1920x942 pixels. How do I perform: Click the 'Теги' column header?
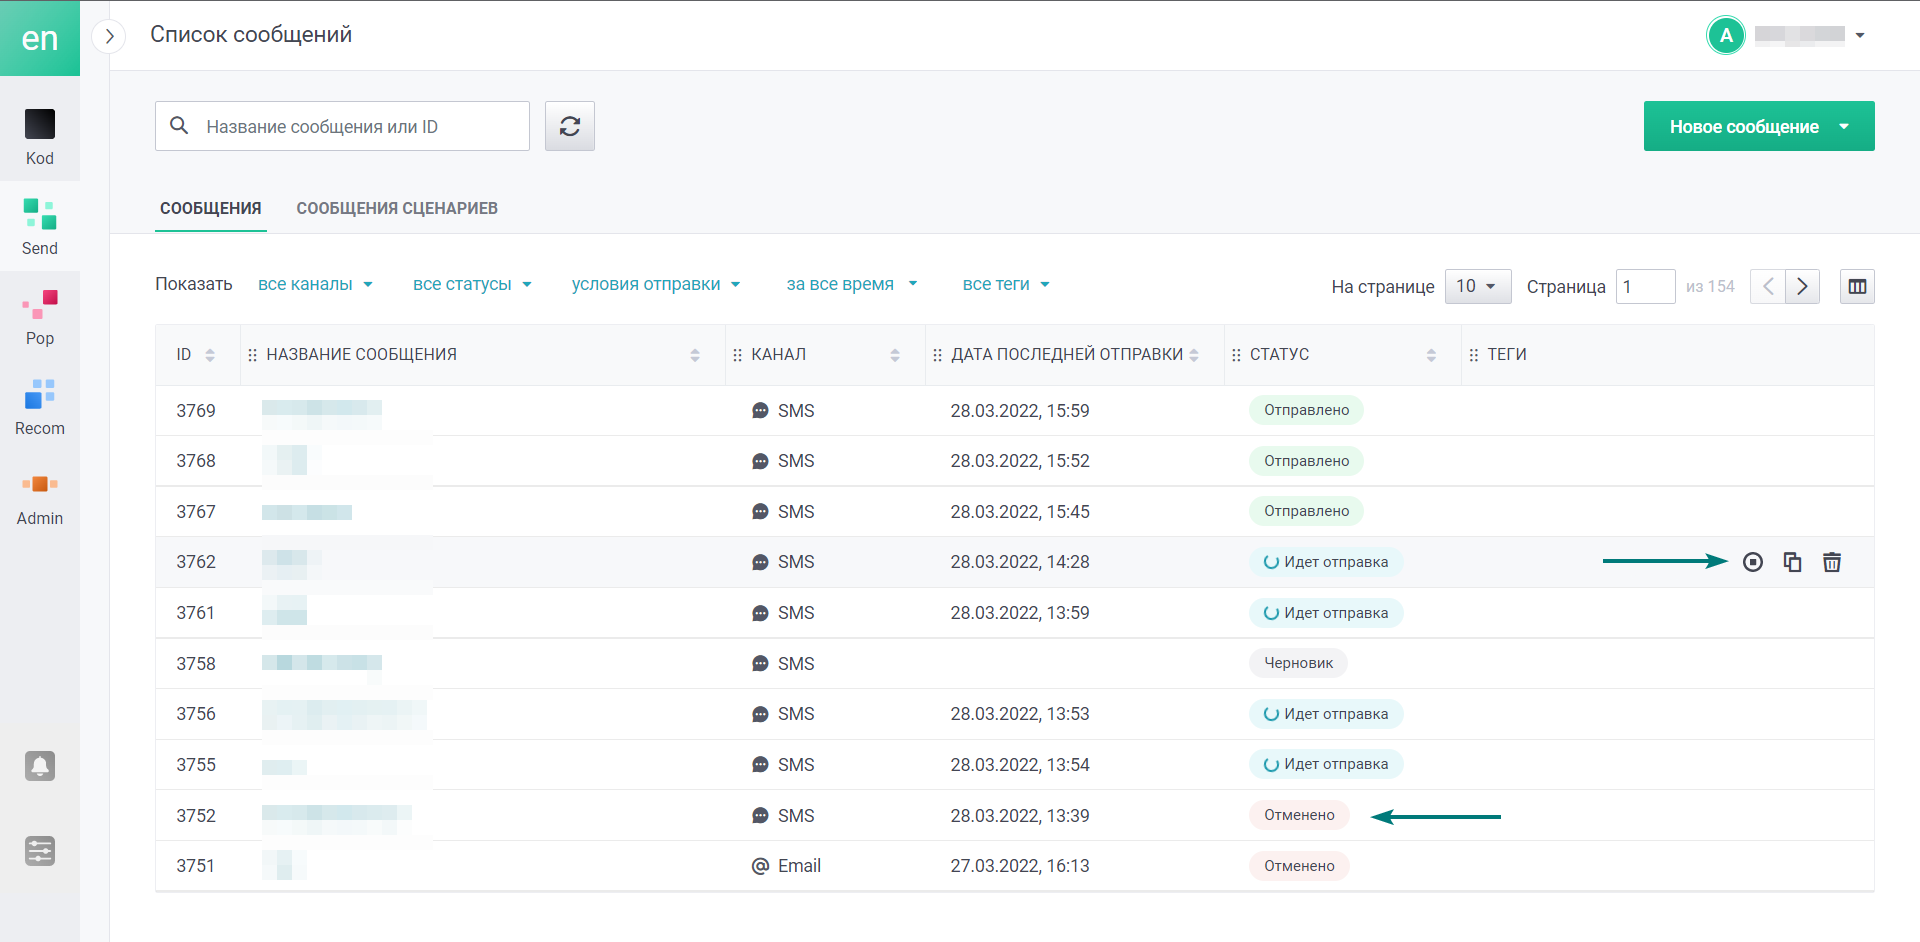click(x=1507, y=355)
